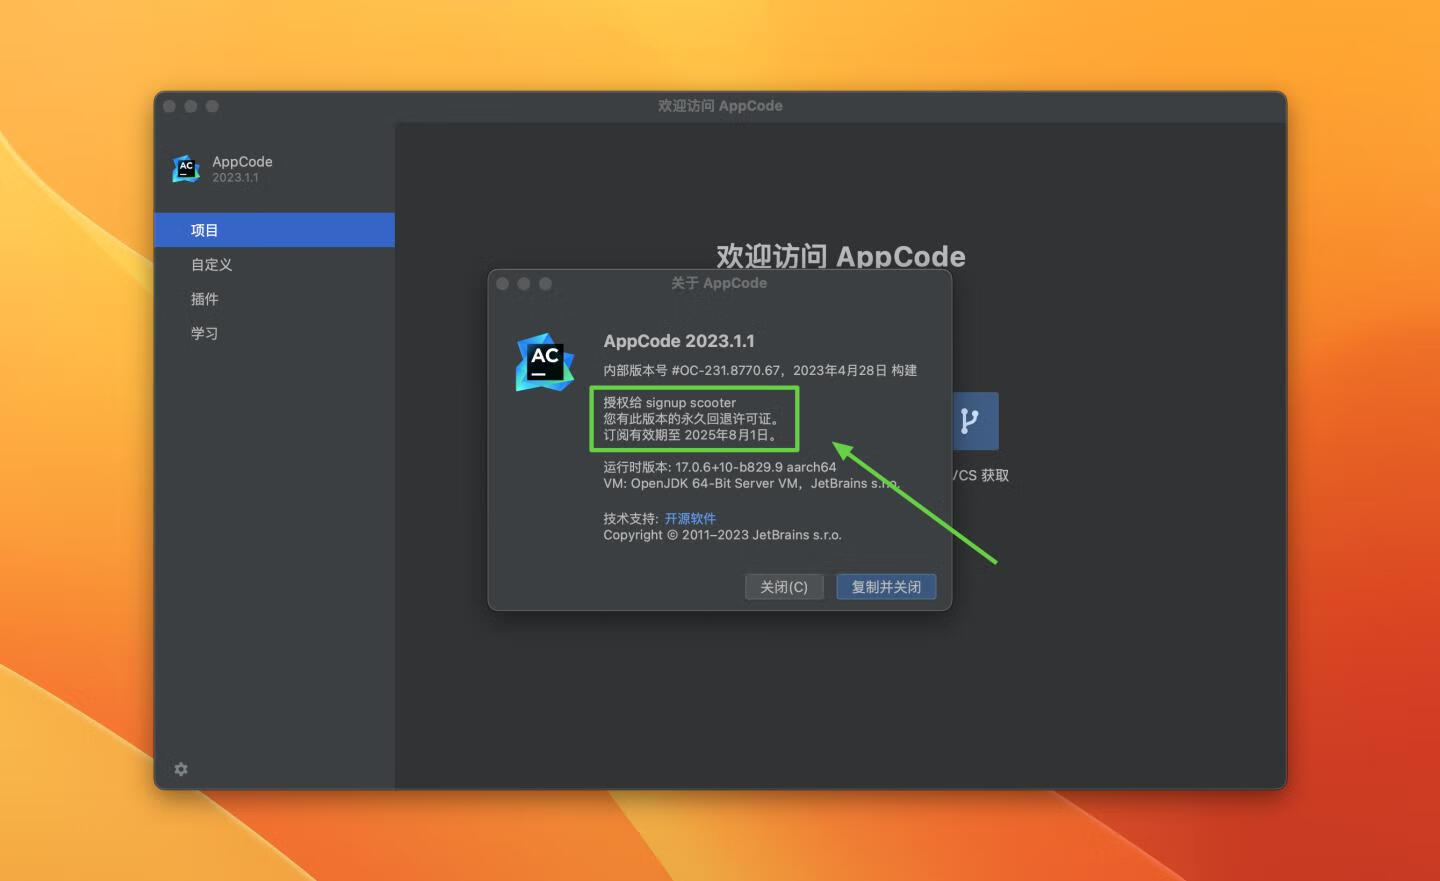Click the 您有此版本的永久回退许可证 line
The height and width of the screenshot is (881, 1440).
(691, 419)
